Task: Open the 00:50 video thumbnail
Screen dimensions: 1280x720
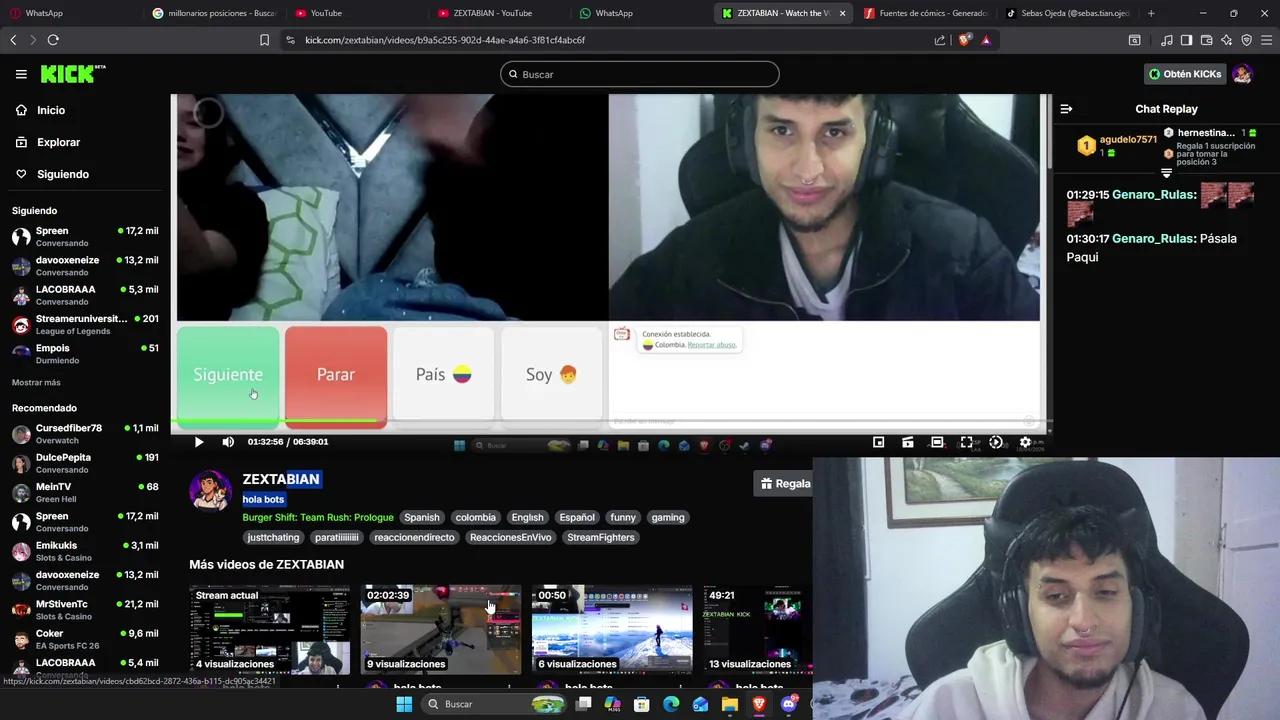Action: coord(612,630)
